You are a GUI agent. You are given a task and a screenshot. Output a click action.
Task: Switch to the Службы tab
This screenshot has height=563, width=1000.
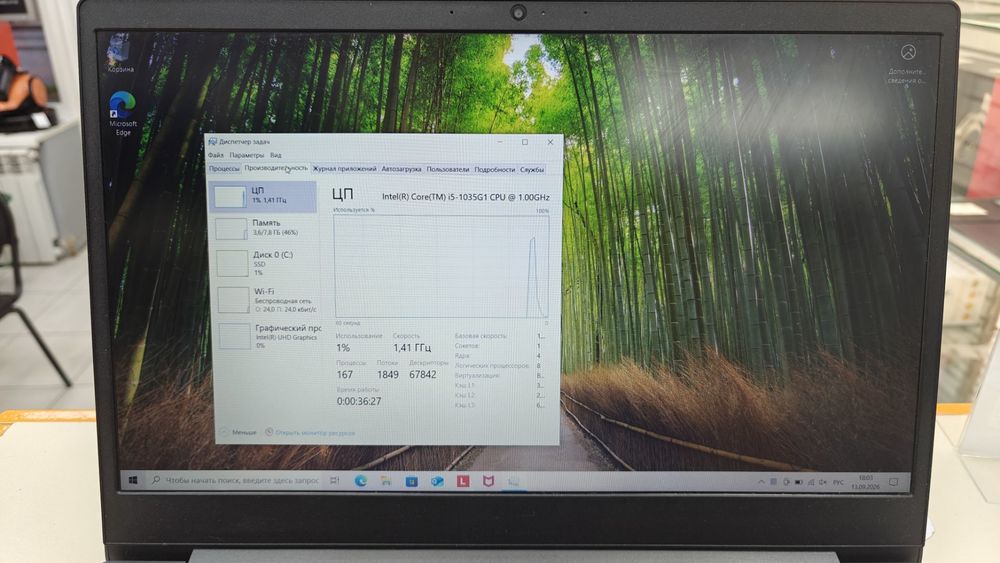[532, 169]
